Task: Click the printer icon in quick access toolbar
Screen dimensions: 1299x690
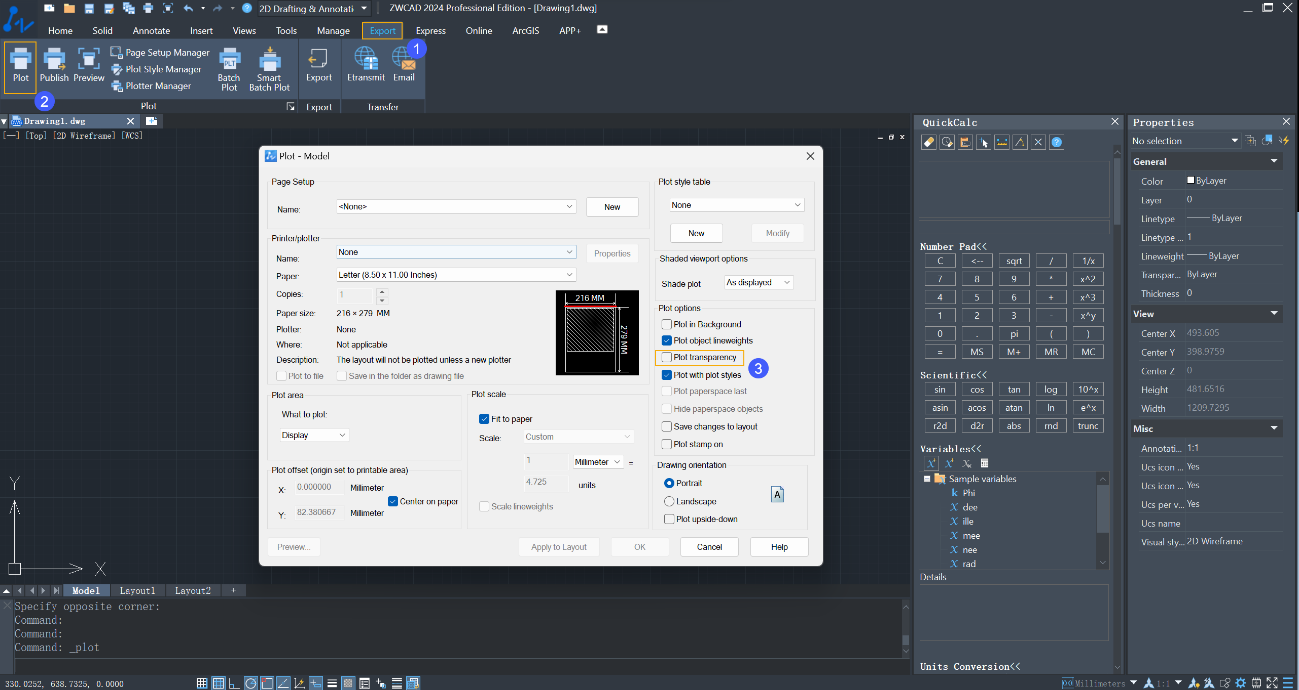Action: (x=148, y=8)
